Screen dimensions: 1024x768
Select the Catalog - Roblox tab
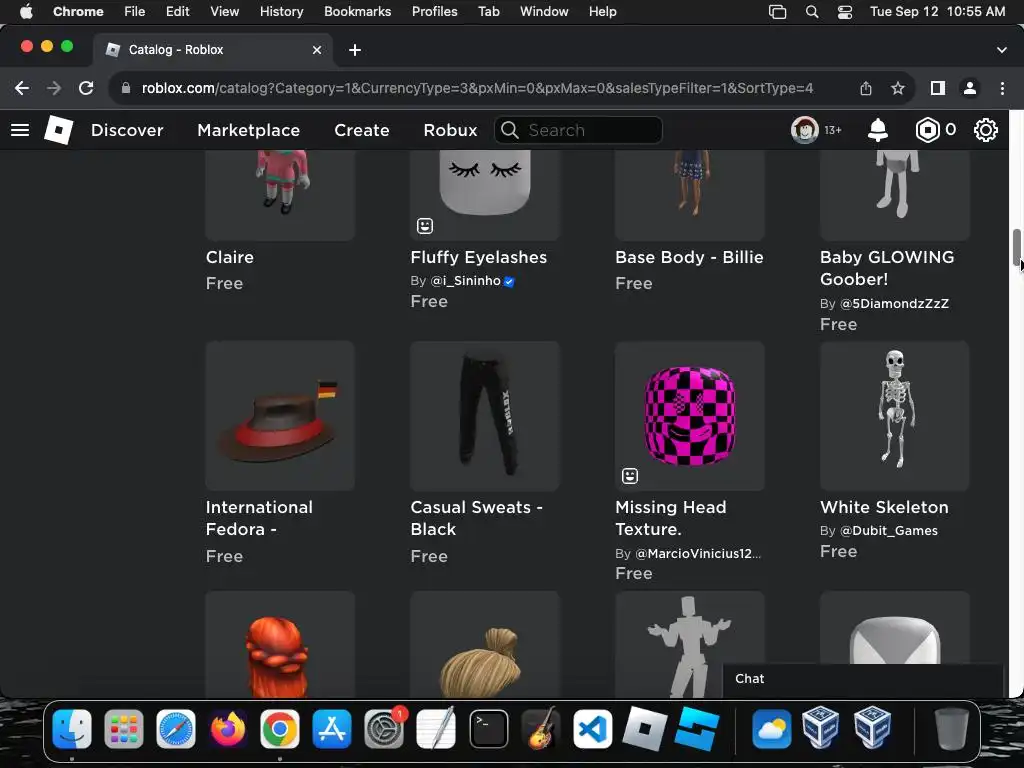pos(212,50)
